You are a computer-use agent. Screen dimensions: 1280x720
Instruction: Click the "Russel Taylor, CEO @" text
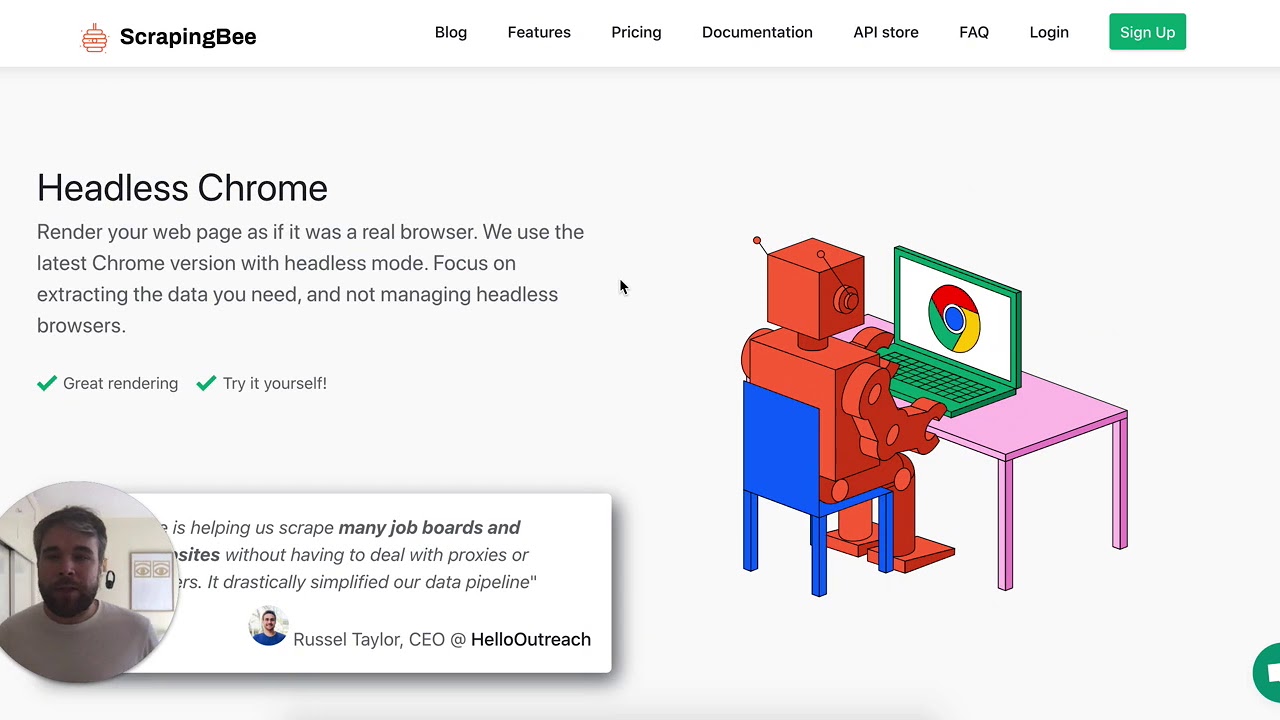[380, 639]
